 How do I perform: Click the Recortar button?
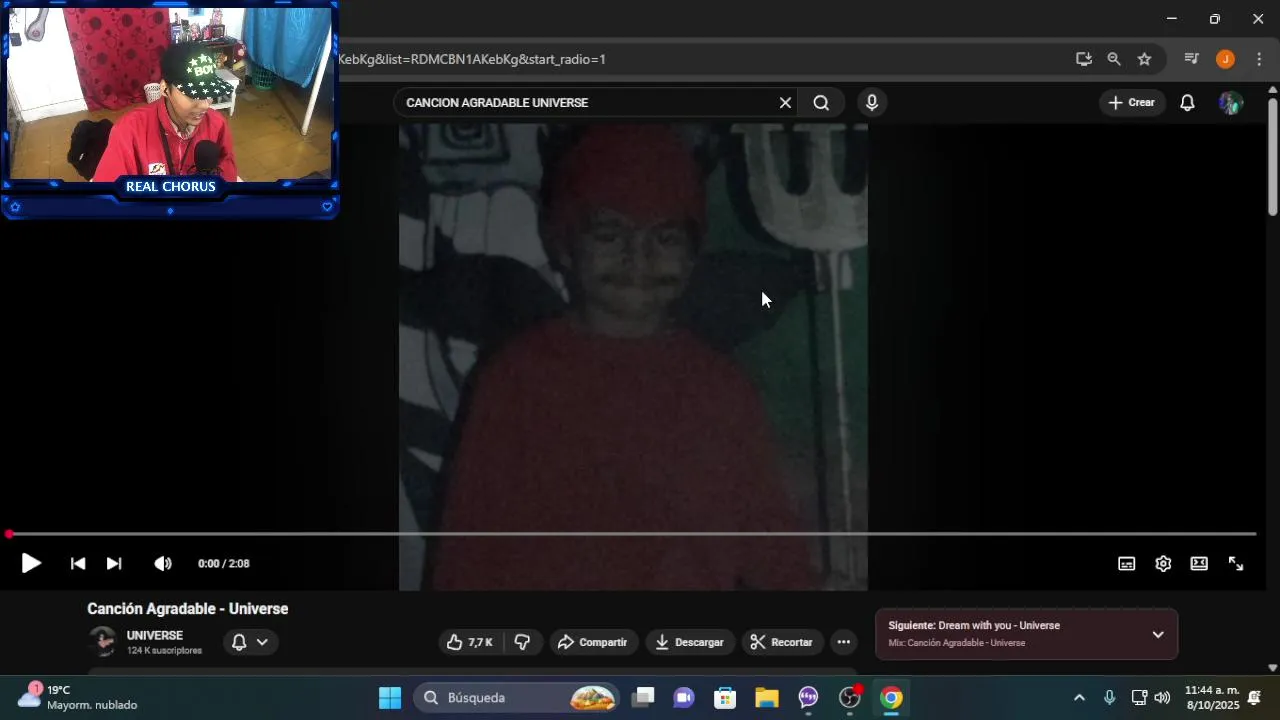(x=781, y=642)
